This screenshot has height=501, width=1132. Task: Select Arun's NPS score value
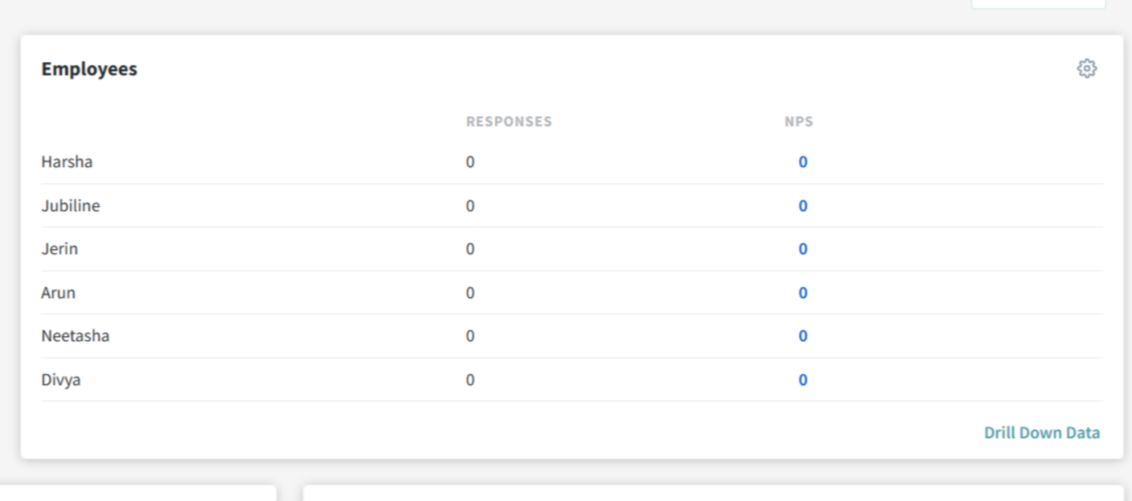coord(802,293)
